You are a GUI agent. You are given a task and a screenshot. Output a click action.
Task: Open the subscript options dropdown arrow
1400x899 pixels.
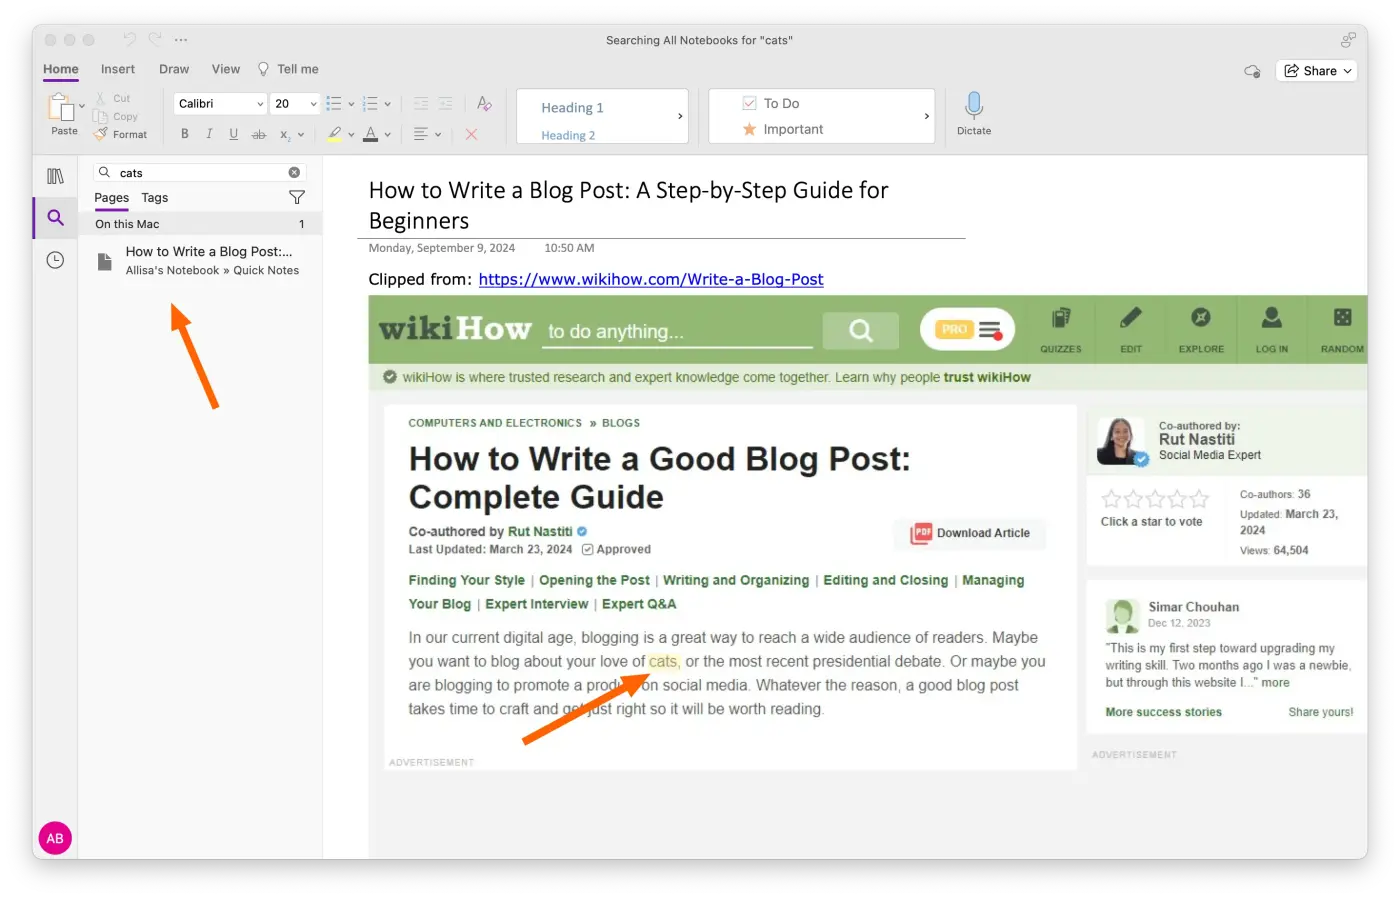point(301,134)
